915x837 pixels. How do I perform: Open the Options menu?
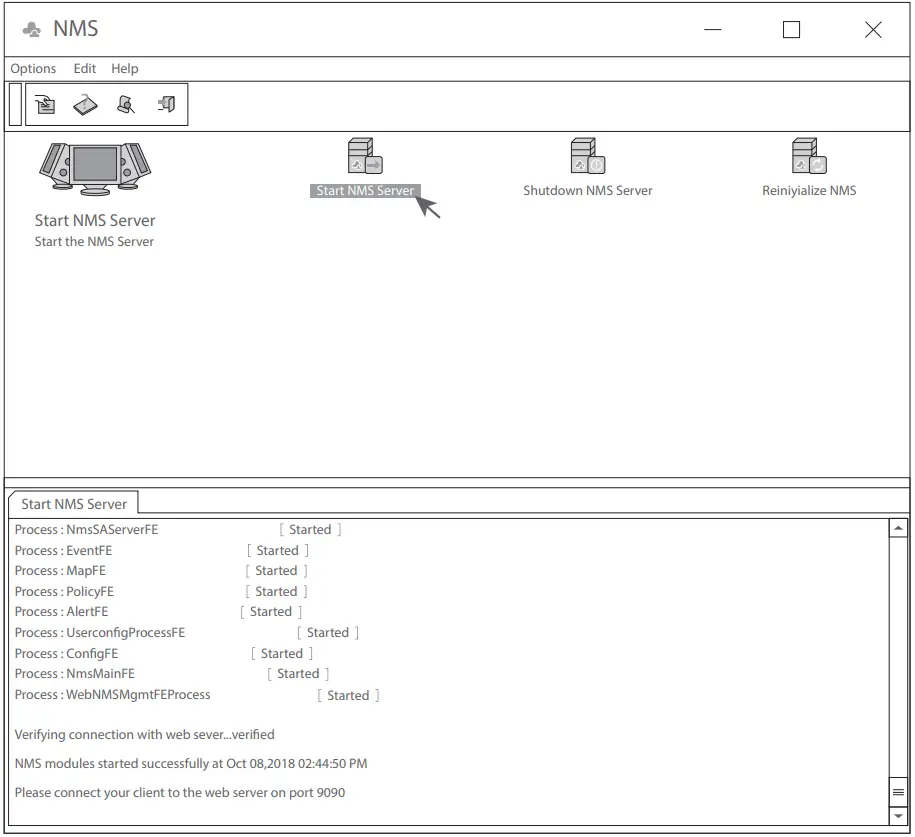tap(33, 68)
